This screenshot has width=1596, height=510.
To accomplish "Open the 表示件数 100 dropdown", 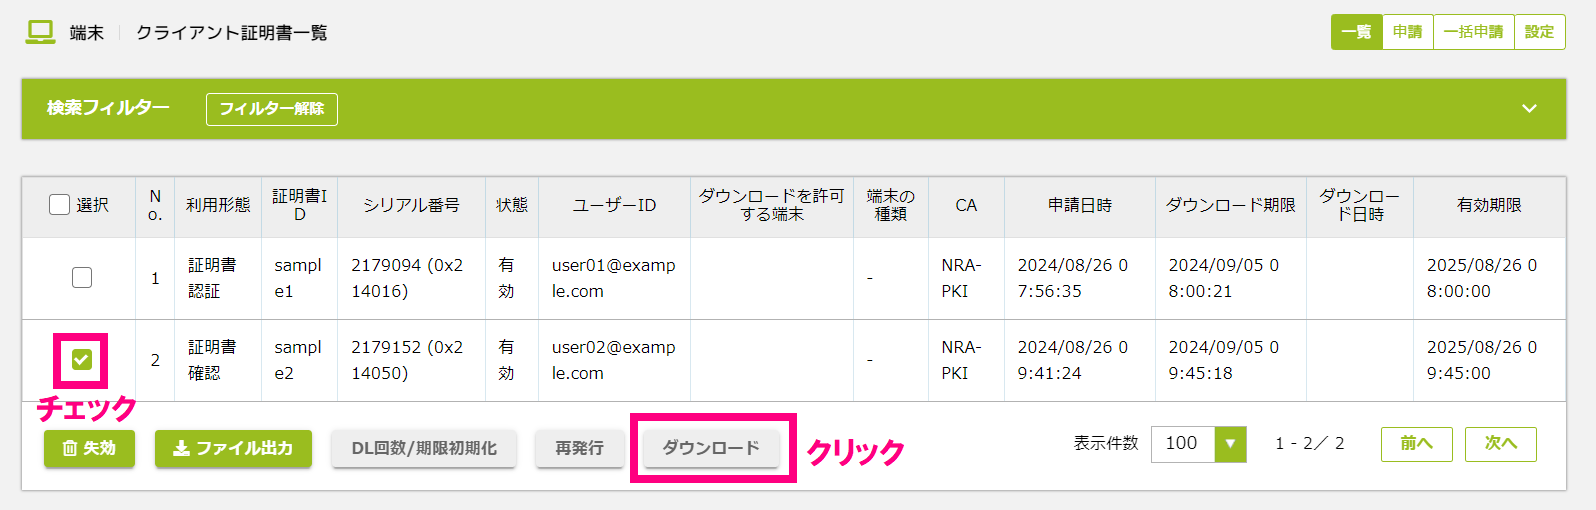I will tap(1199, 444).
